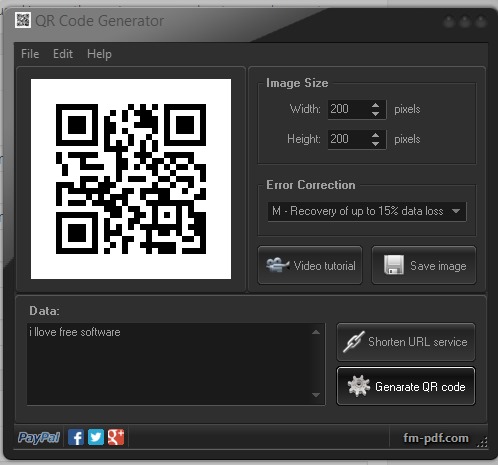The width and height of the screenshot is (498, 465).
Task: Click the chain link Shorten URL icon
Action: click(x=354, y=342)
